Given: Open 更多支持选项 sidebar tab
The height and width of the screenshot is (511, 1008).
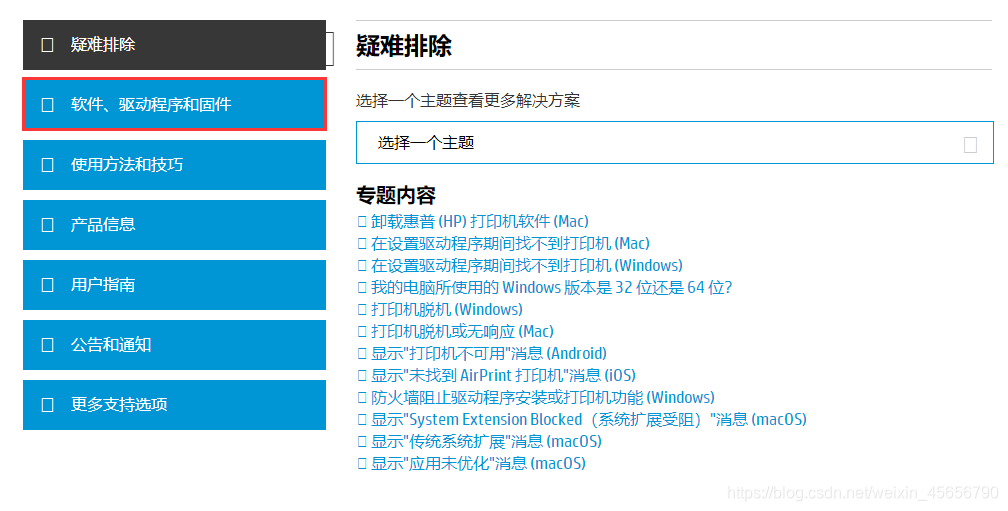Looking at the screenshot, I should pos(174,405).
